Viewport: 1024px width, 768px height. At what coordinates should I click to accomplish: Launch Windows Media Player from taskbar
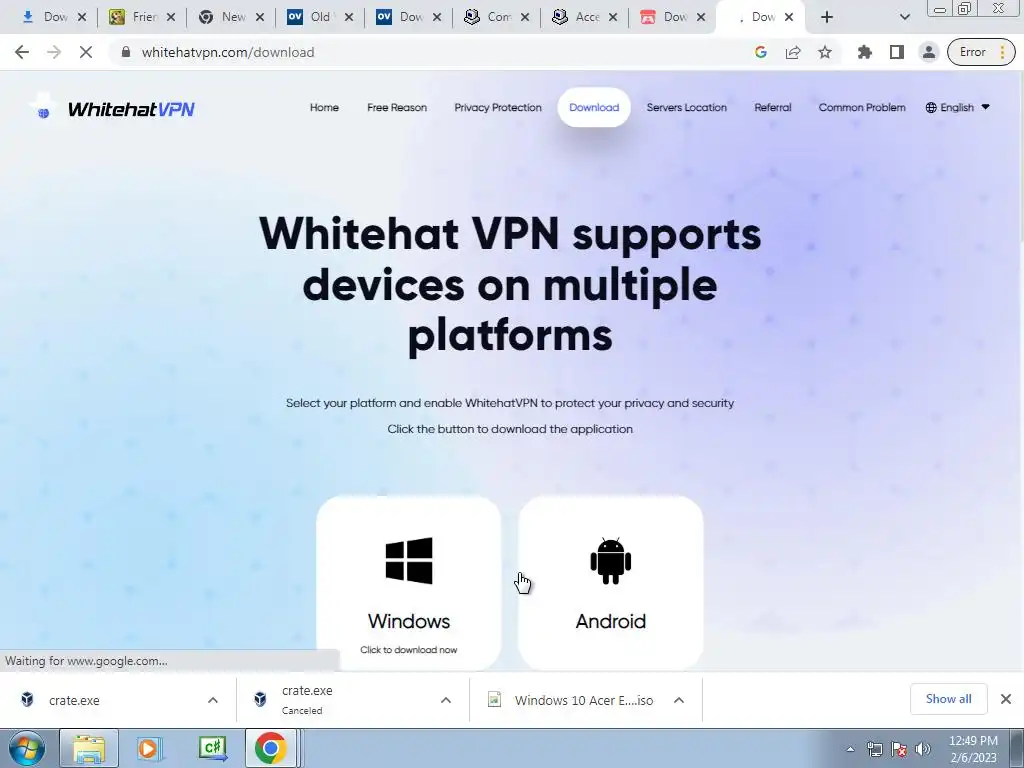click(x=149, y=748)
